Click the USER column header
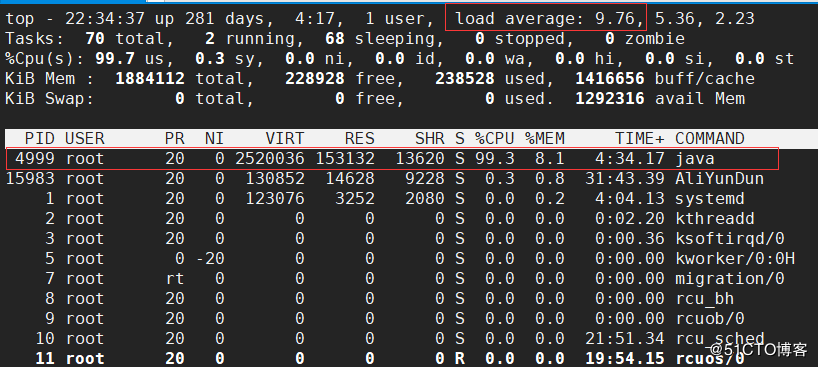This screenshot has height=367, width=818. click(85, 139)
